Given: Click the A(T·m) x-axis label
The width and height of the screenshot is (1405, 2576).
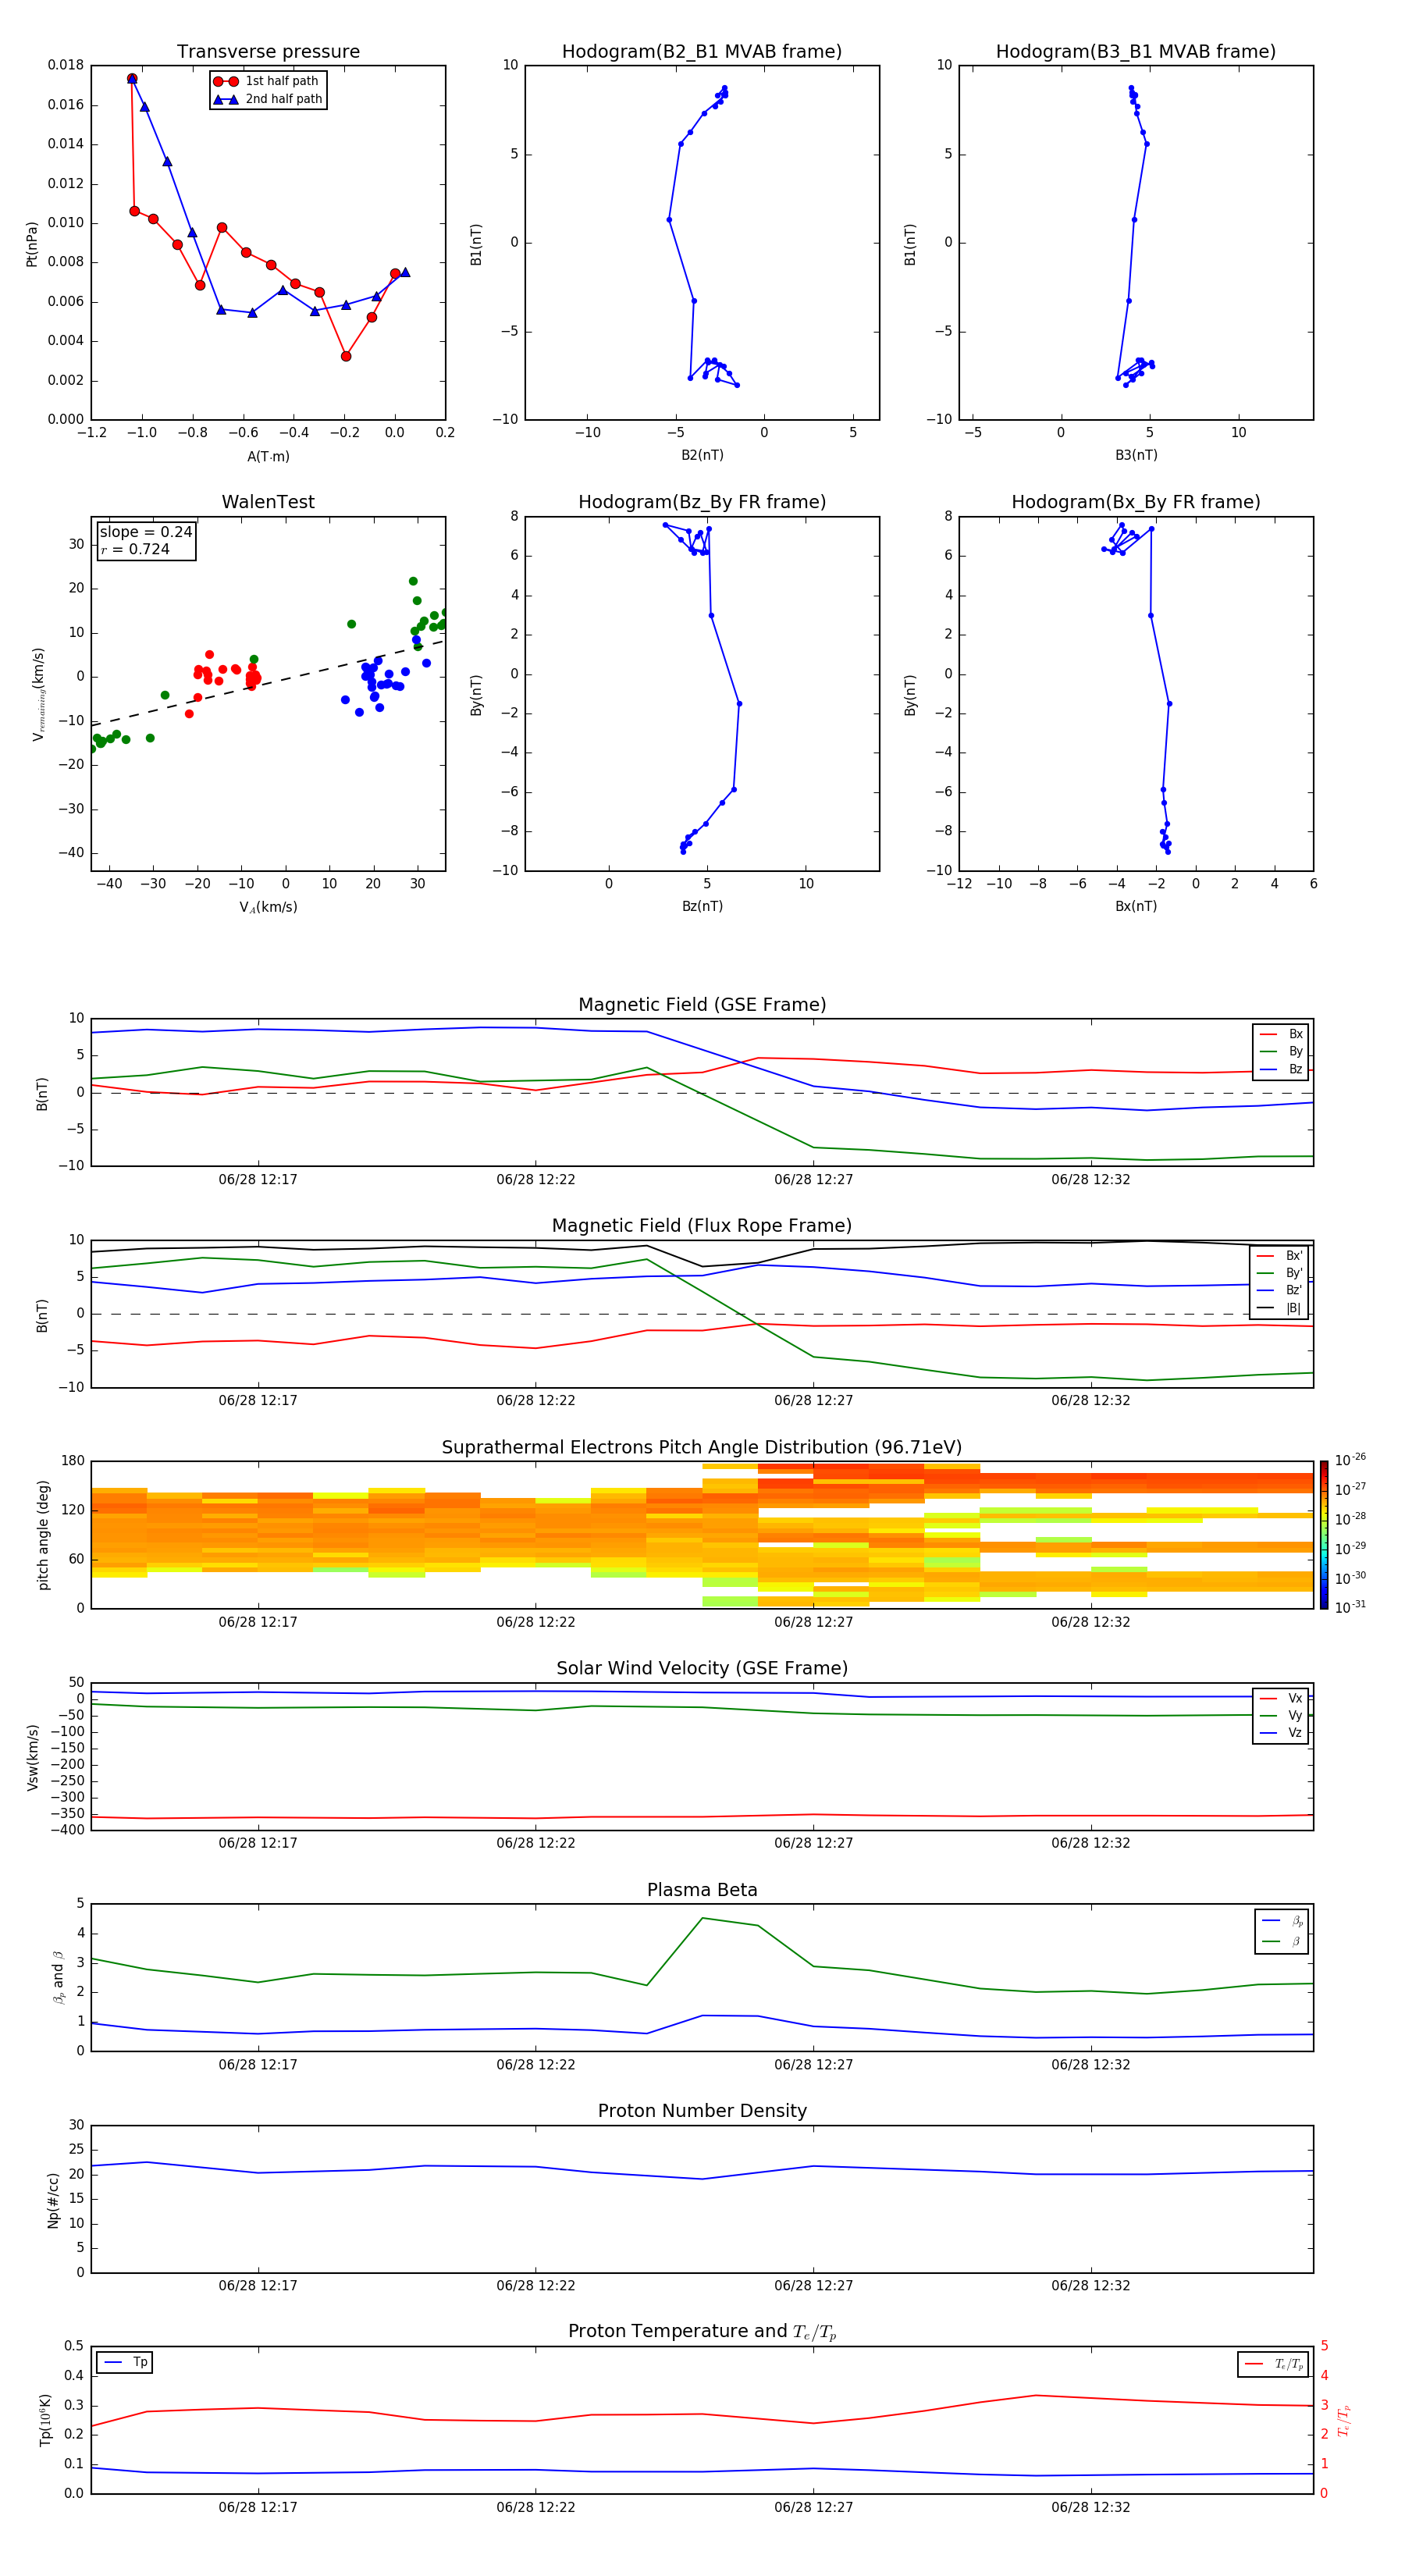Looking at the screenshot, I should (268, 456).
